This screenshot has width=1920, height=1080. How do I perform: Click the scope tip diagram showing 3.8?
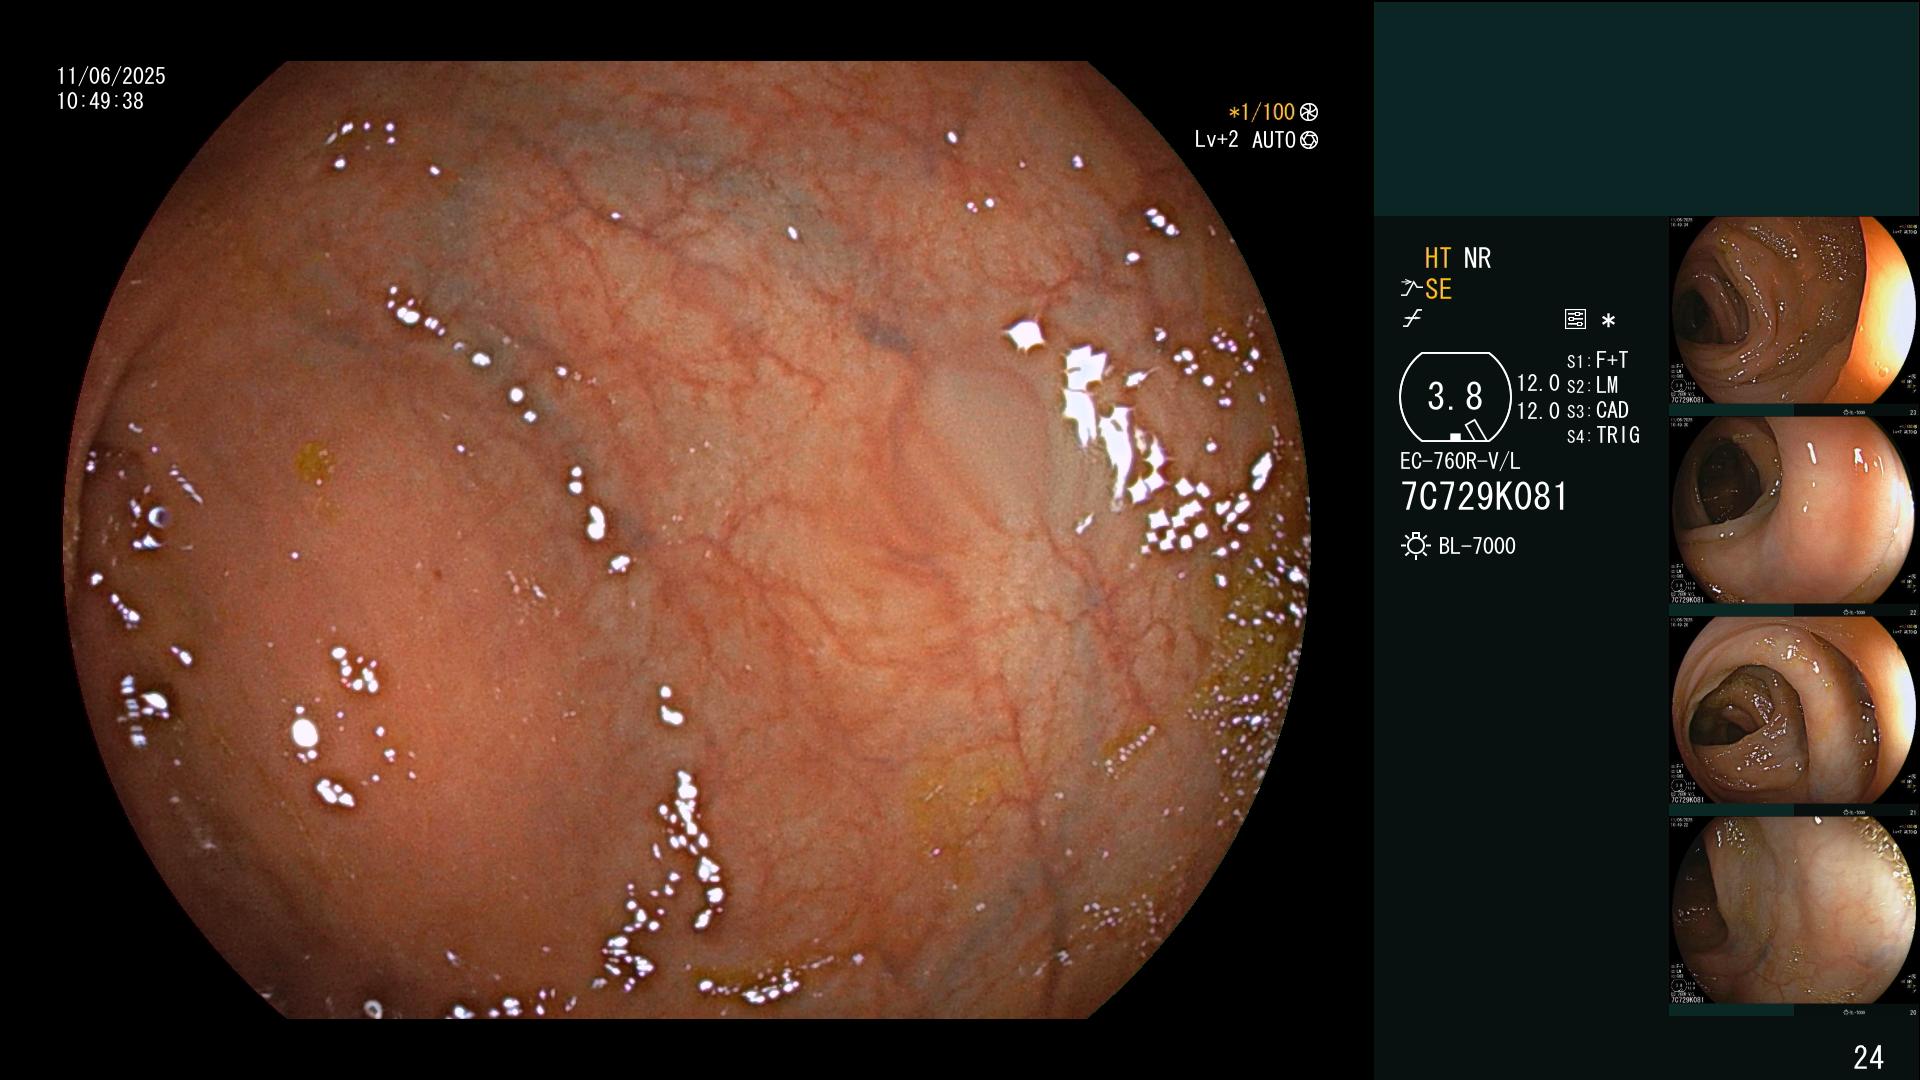pyautogui.click(x=1455, y=397)
